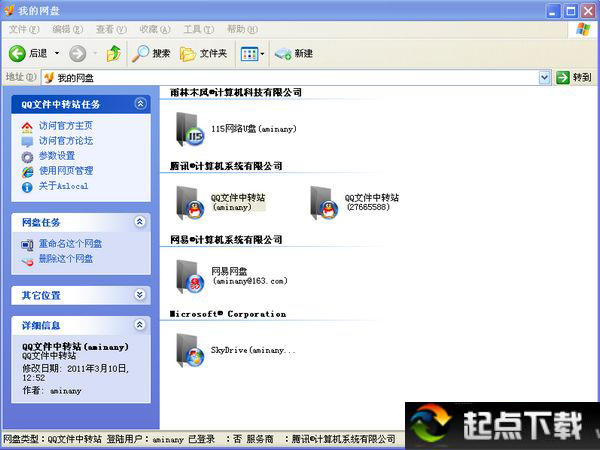
Task: Open the 收藏(A) menu
Action: click(155, 29)
